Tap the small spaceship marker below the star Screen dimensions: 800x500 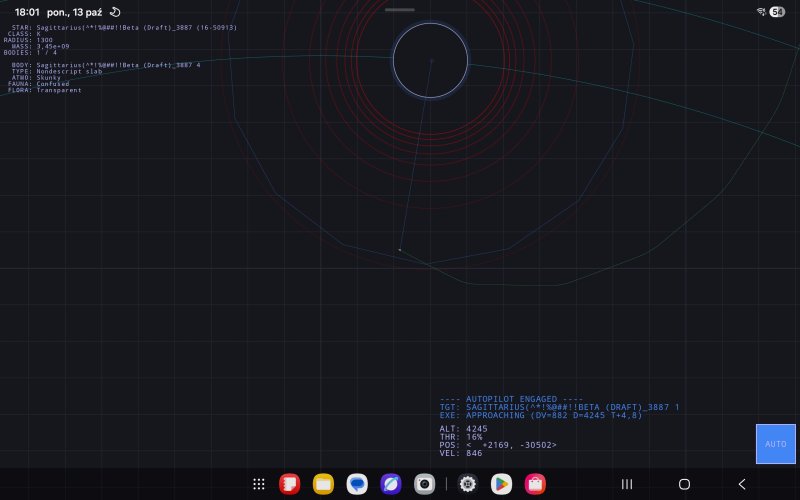pyautogui.click(x=400, y=249)
